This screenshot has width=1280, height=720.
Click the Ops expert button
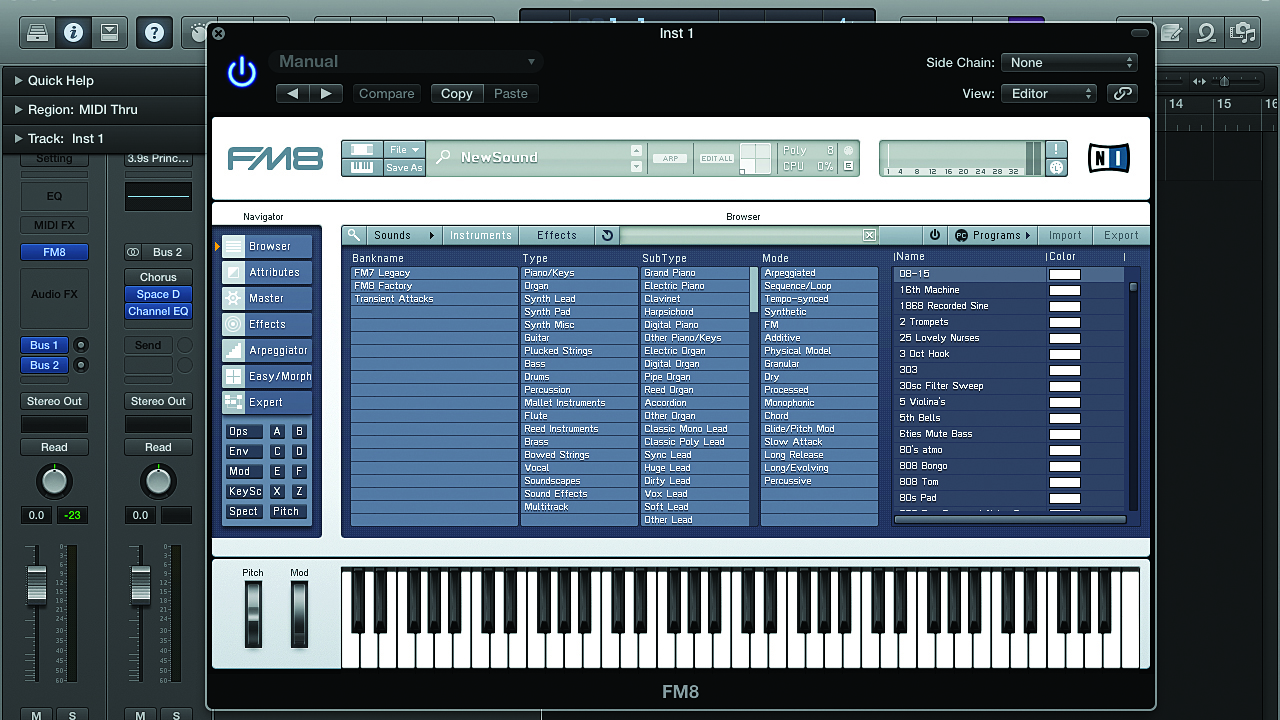point(245,431)
